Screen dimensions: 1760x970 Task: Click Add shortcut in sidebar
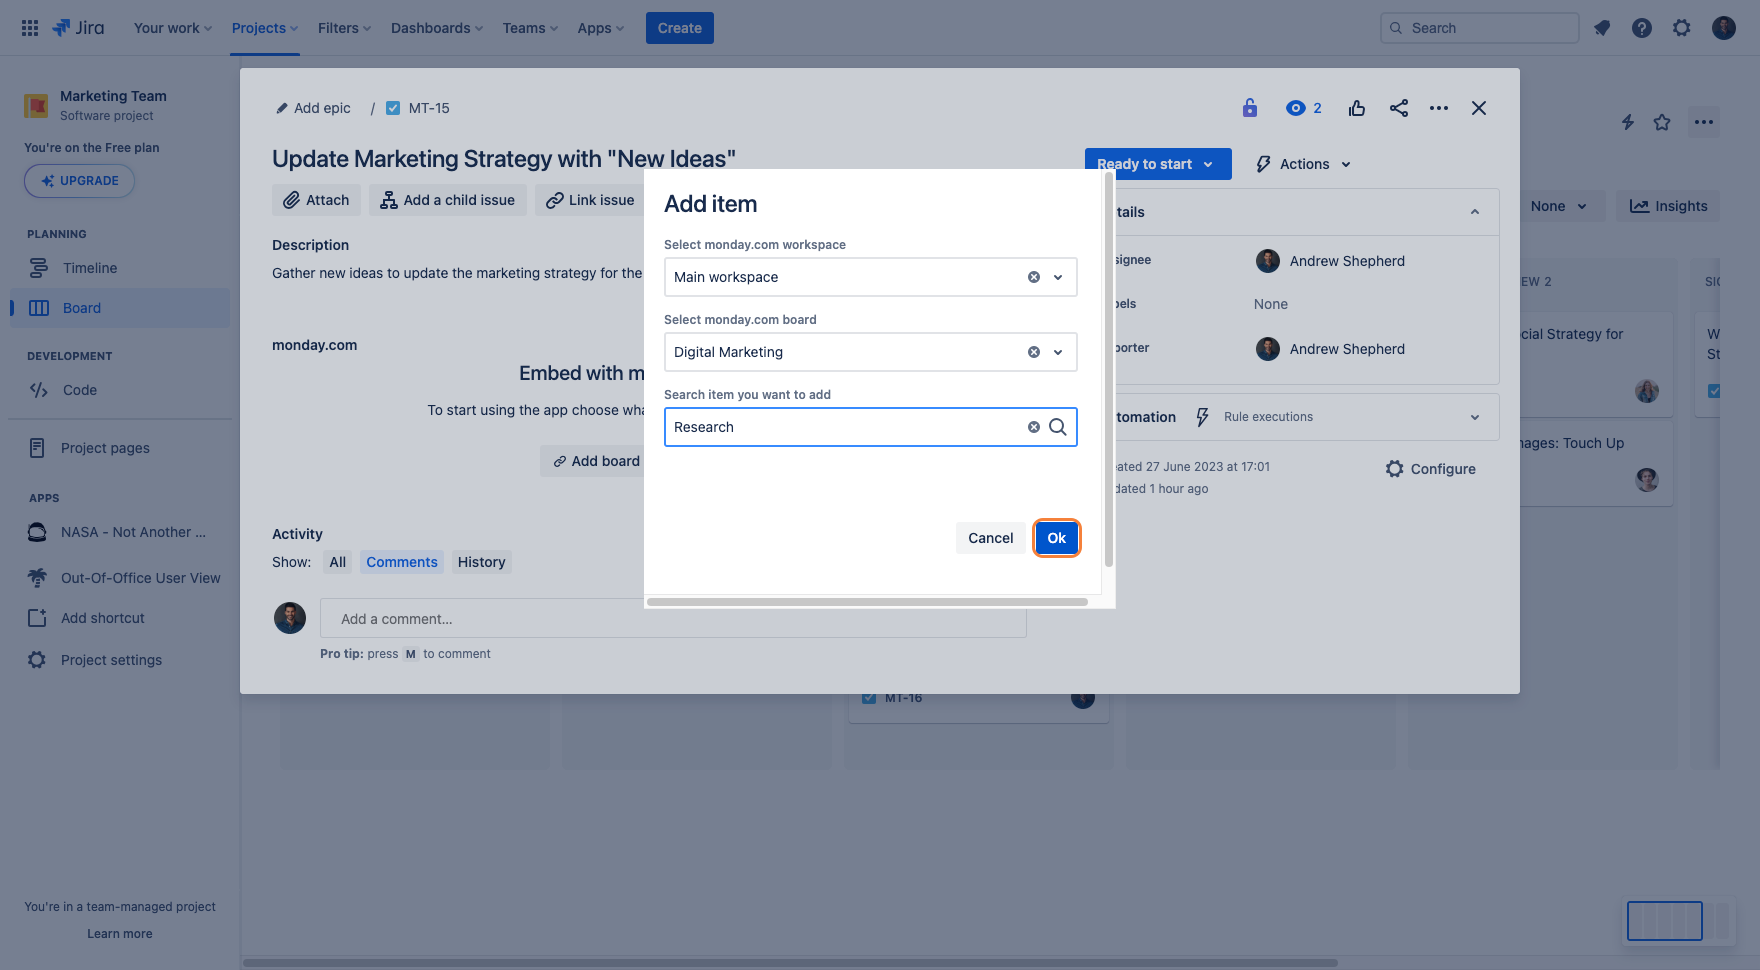point(120,618)
